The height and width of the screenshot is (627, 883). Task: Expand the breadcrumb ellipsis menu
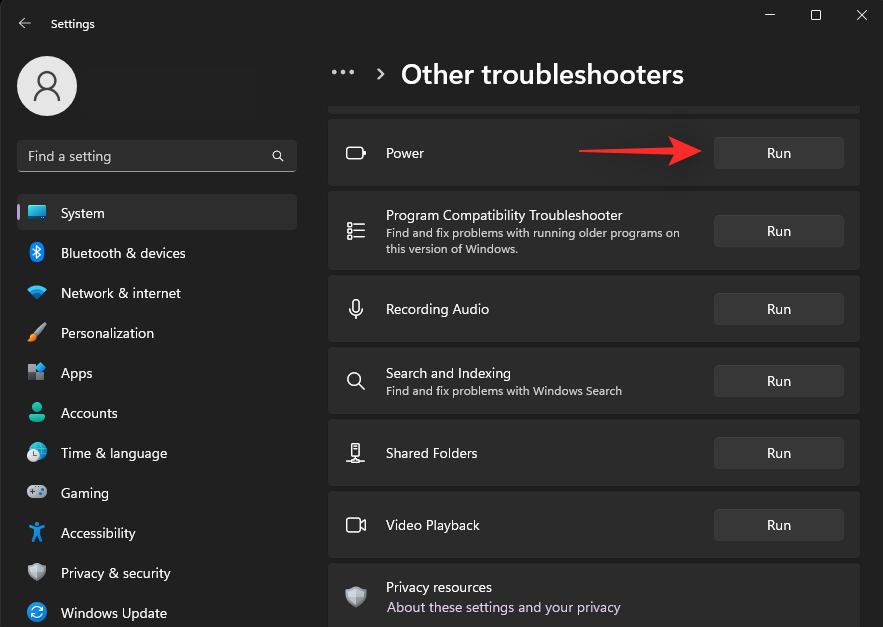point(343,73)
